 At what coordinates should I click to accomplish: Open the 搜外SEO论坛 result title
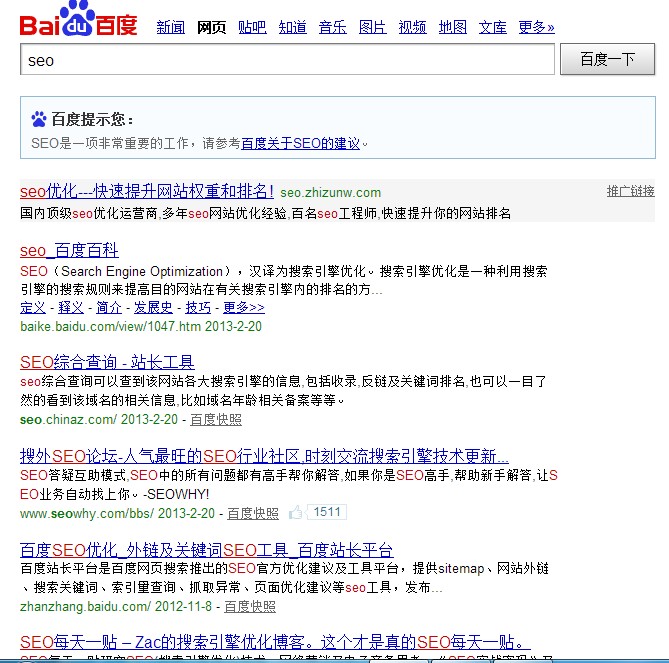coord(264,456)
